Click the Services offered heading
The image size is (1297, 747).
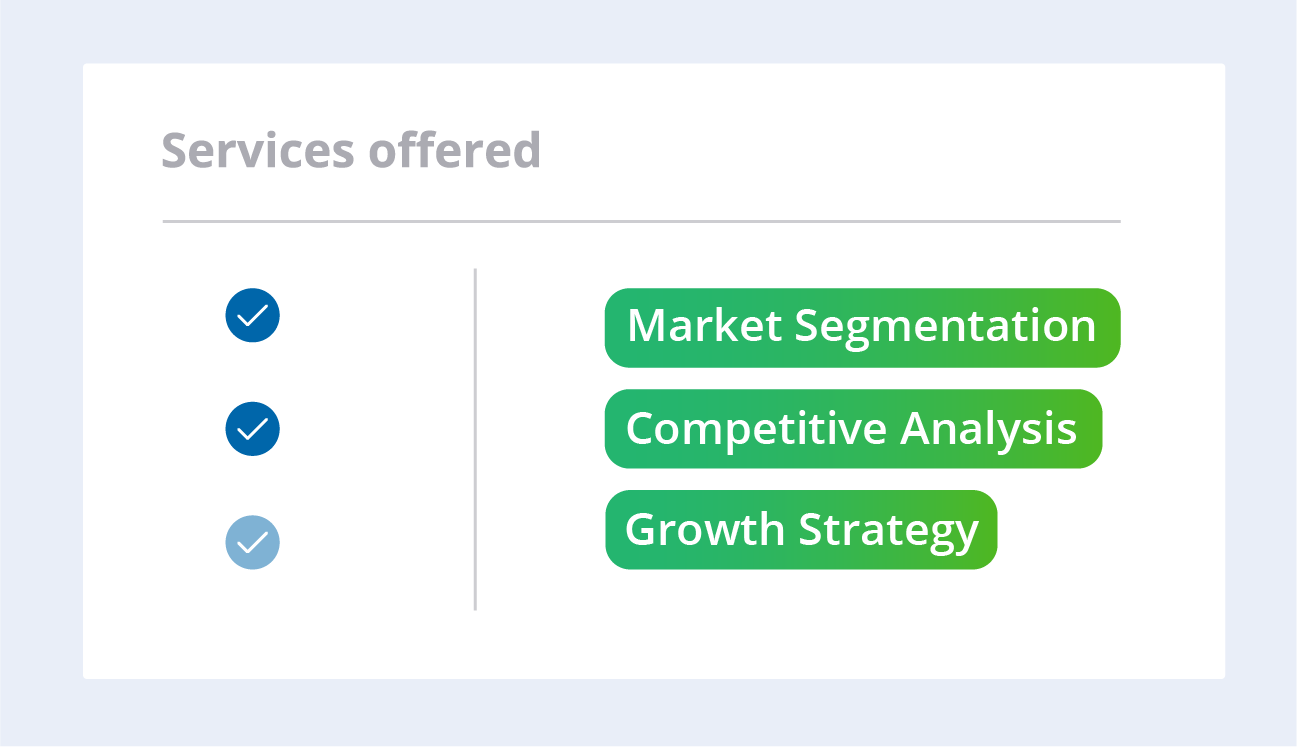click(x=351, y=150)
